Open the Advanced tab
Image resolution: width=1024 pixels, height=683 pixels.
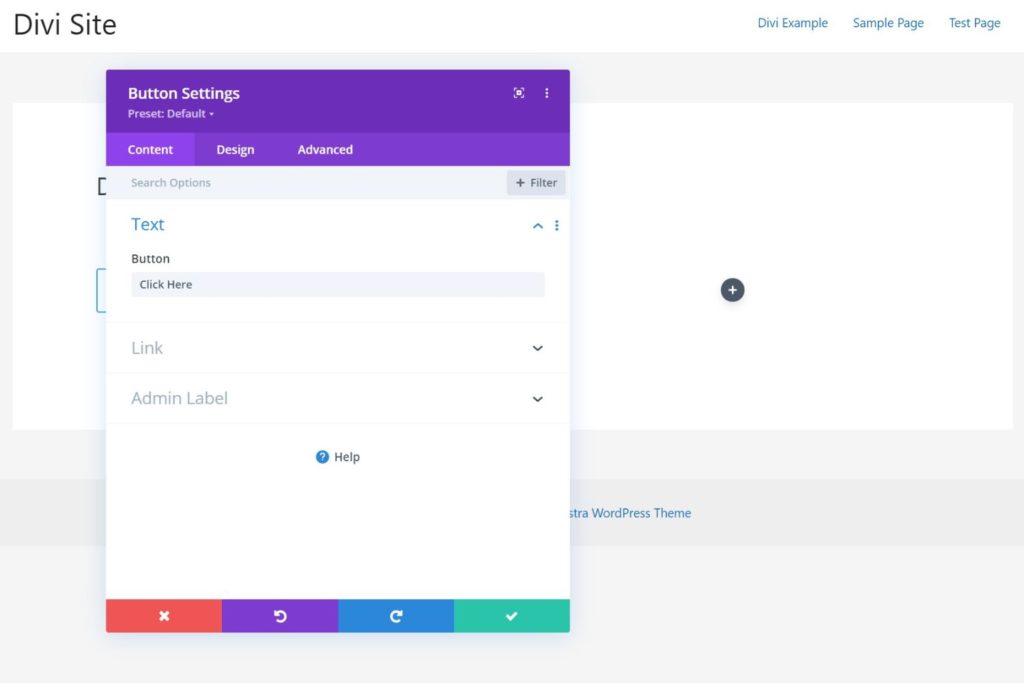324,149
